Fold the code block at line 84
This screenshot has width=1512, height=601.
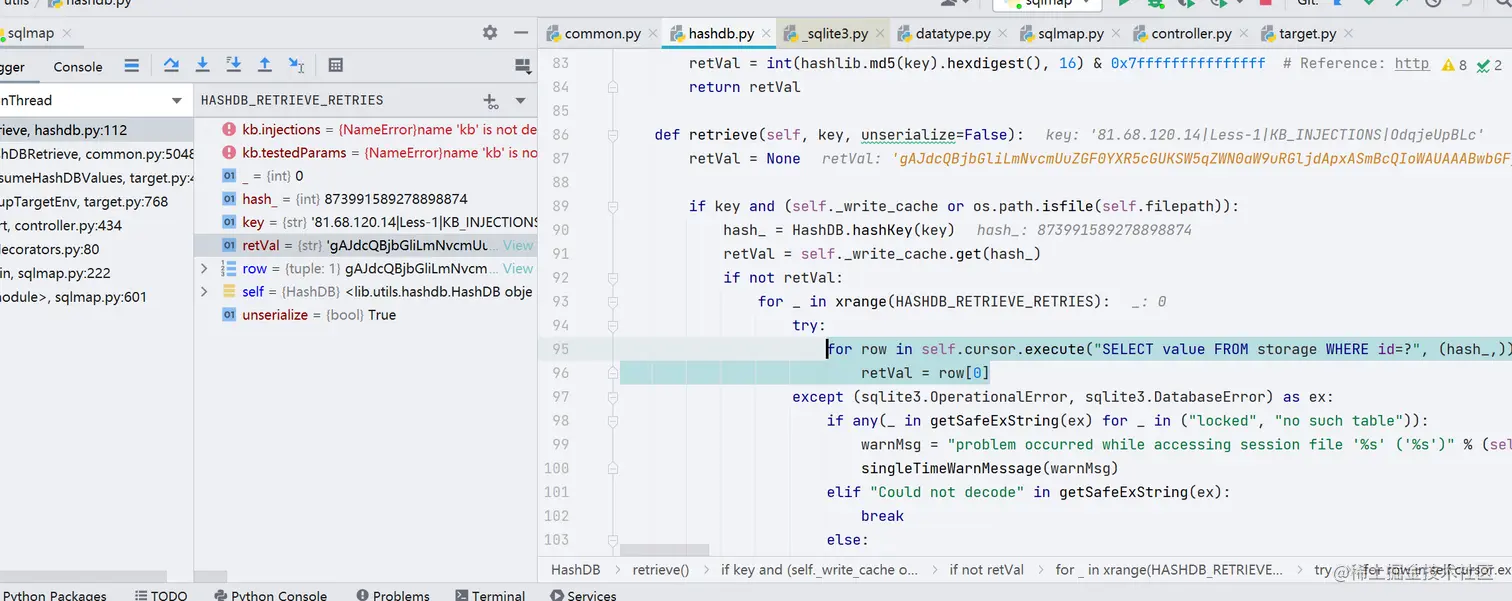[612, 87]
